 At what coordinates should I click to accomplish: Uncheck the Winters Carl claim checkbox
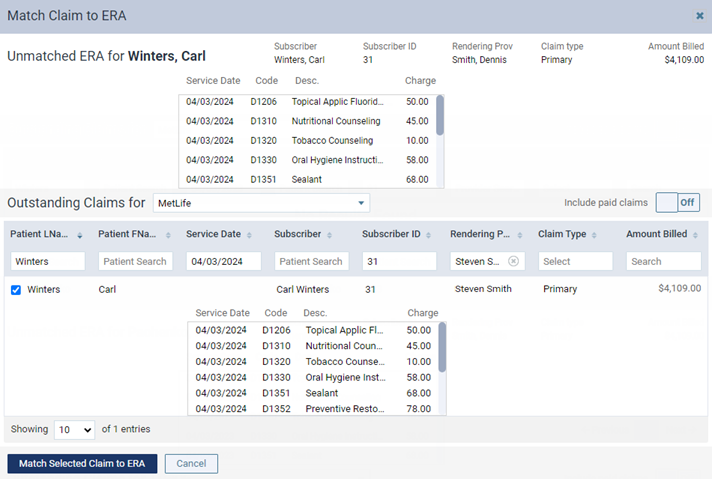[x=16, y=290]
